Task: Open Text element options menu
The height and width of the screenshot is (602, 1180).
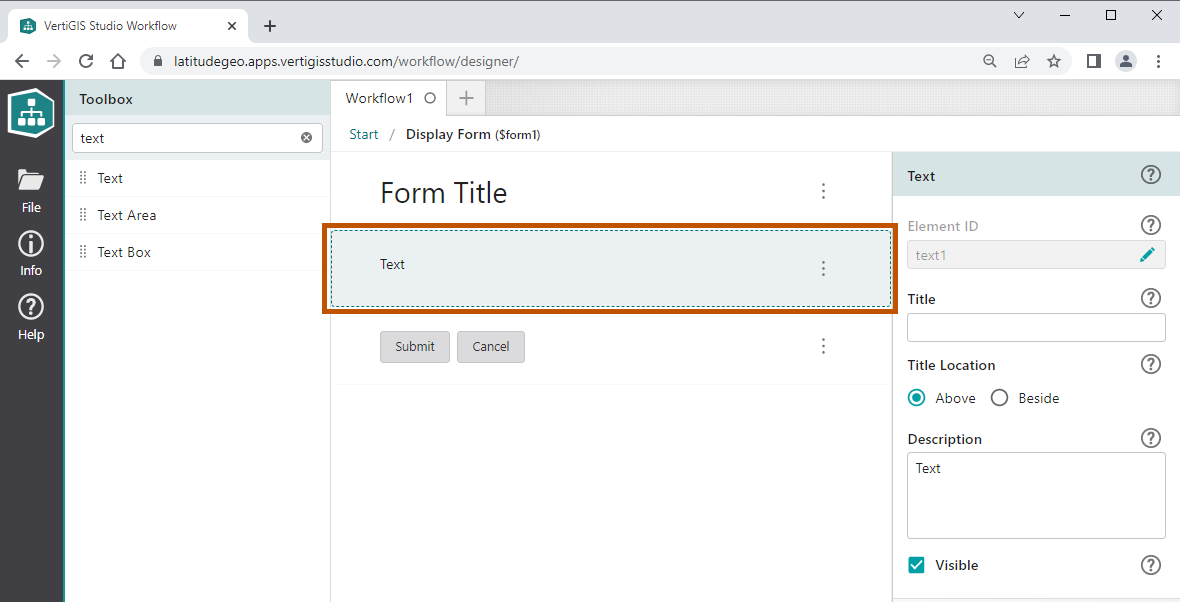Action: coord(823,268)
